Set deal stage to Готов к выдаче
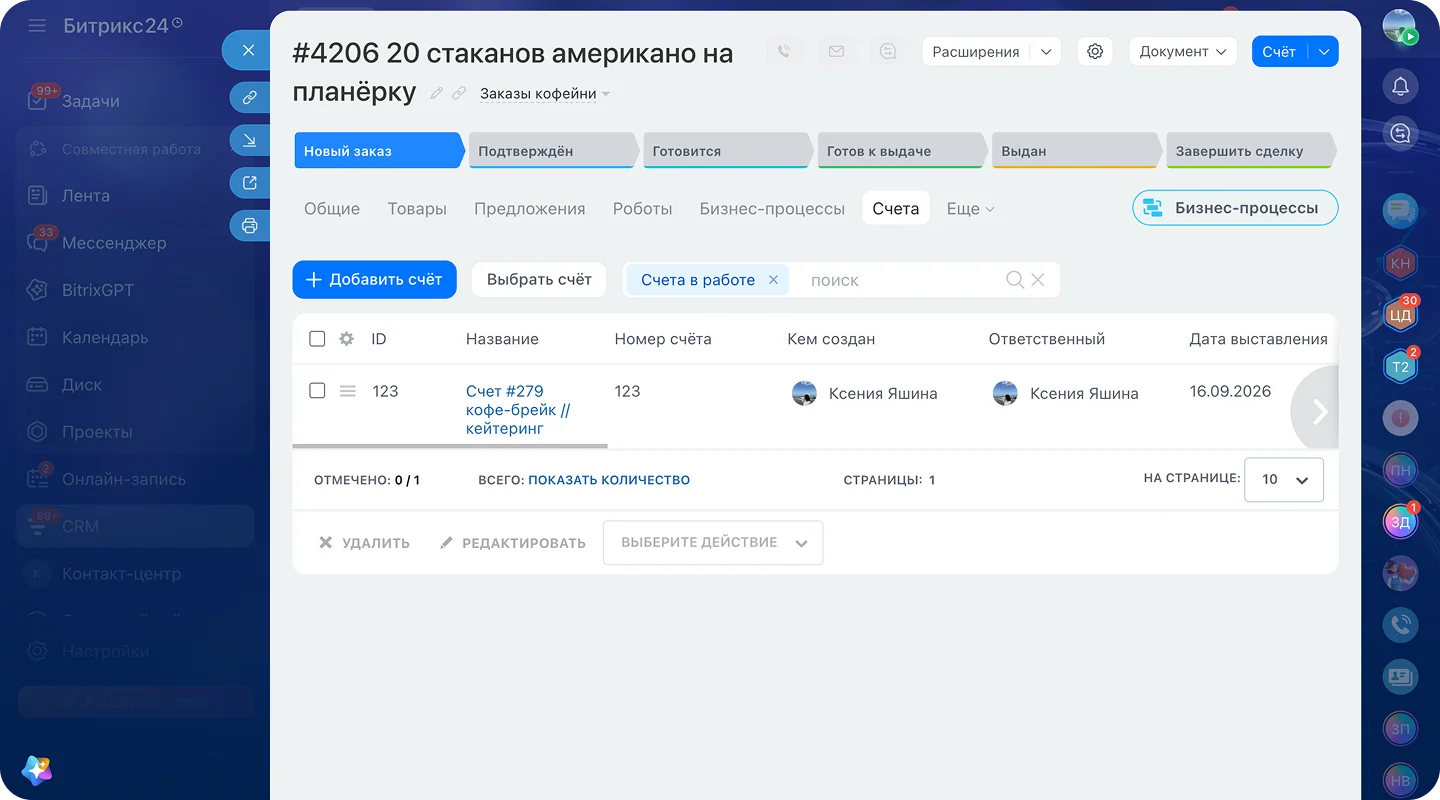The image size is (1440, 800). pos(901,151)
